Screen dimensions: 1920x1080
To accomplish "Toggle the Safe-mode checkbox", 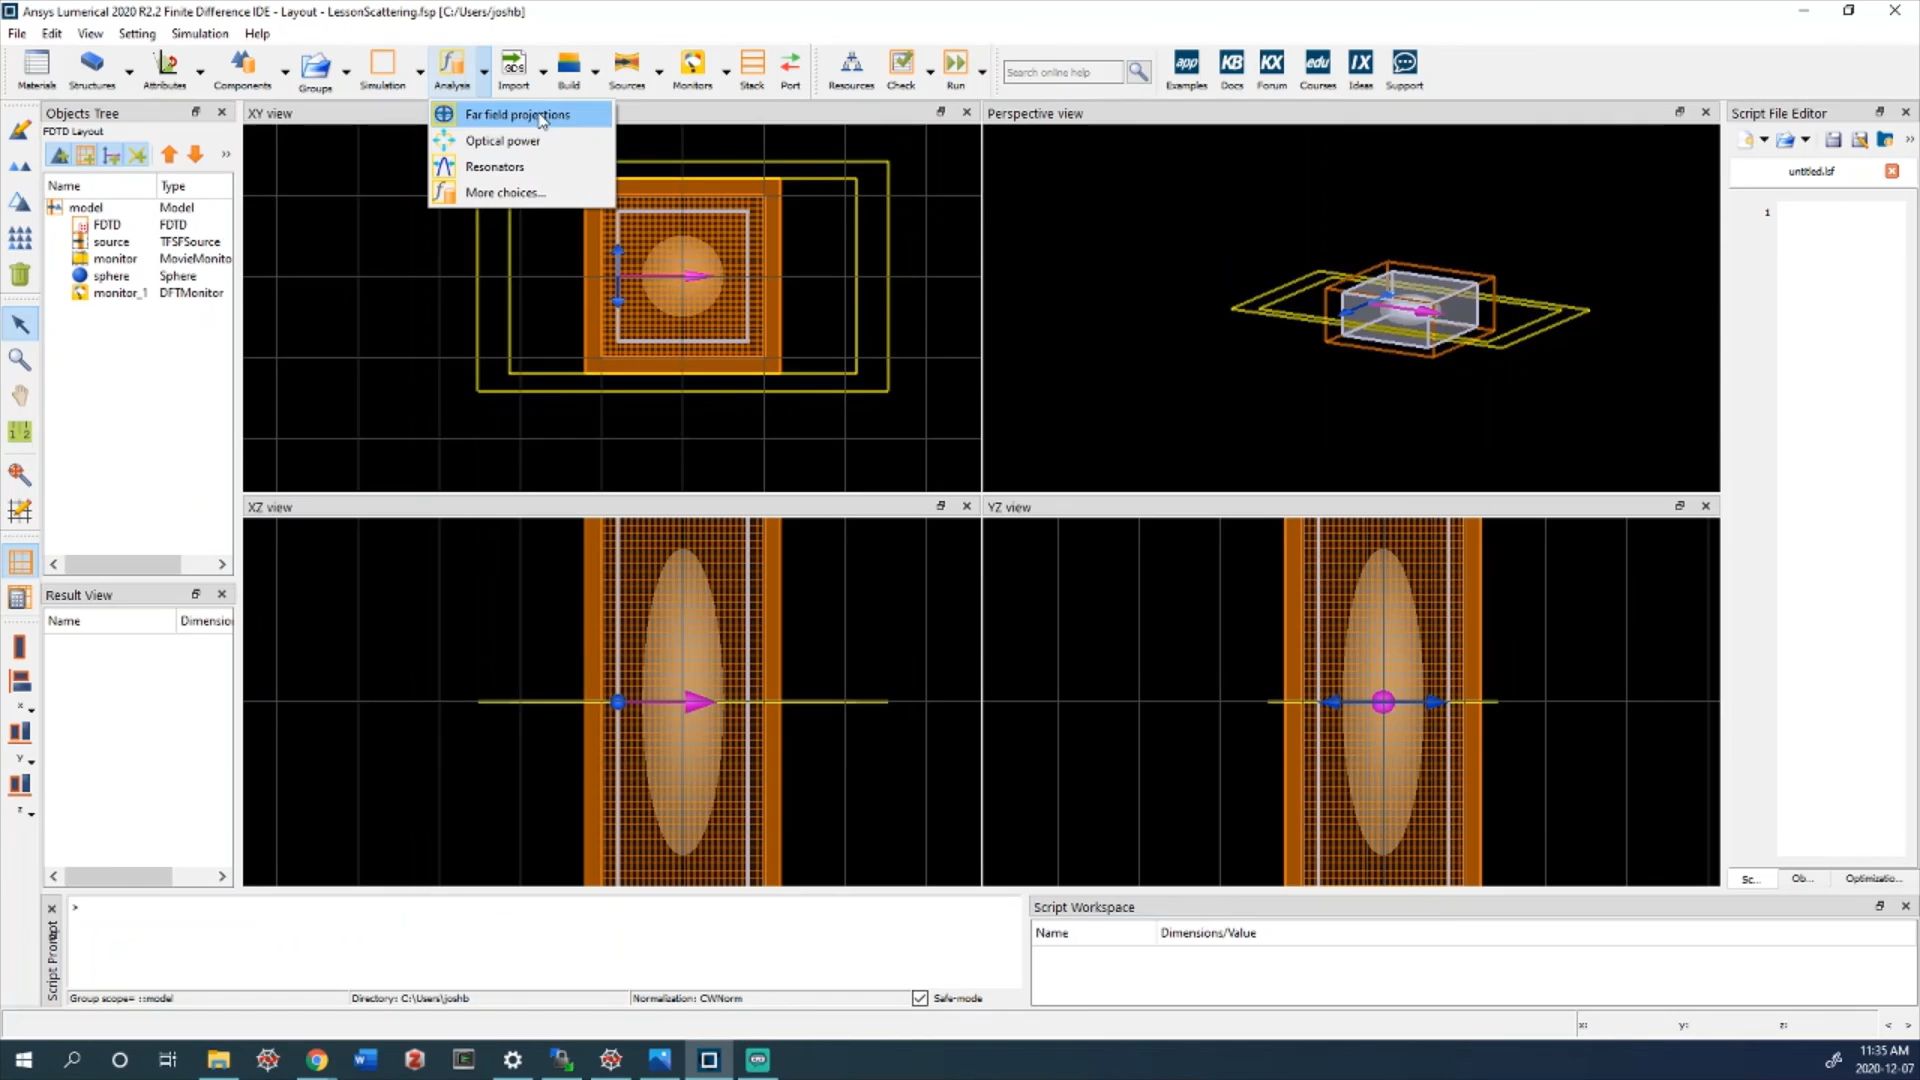I will [920, 998].
